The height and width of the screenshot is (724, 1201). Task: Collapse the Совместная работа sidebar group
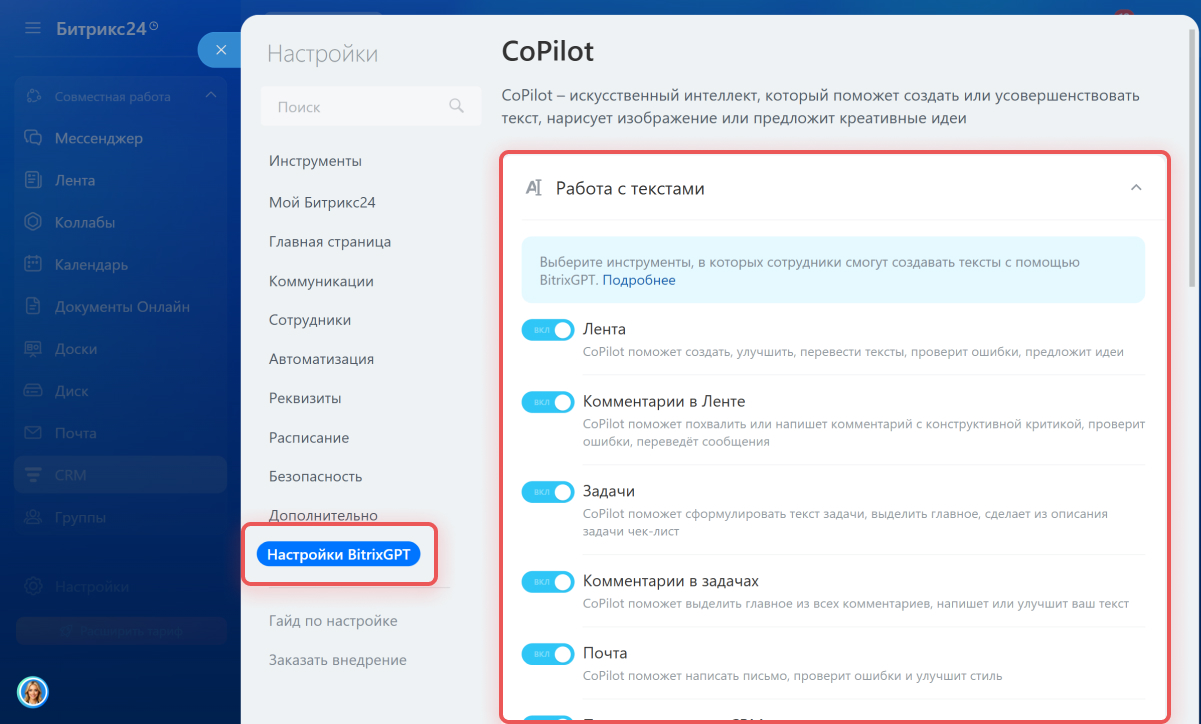[210, 96]
